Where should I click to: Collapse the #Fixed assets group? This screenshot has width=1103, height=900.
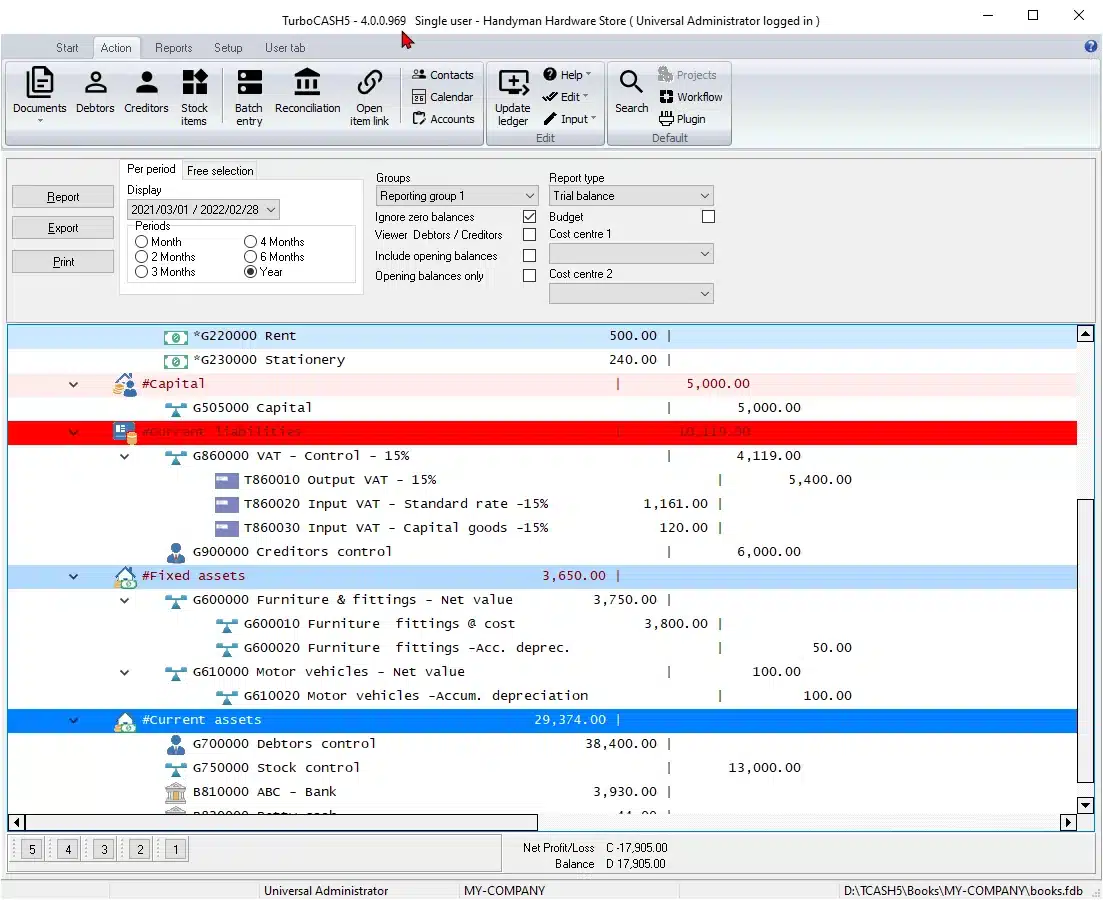72,576
